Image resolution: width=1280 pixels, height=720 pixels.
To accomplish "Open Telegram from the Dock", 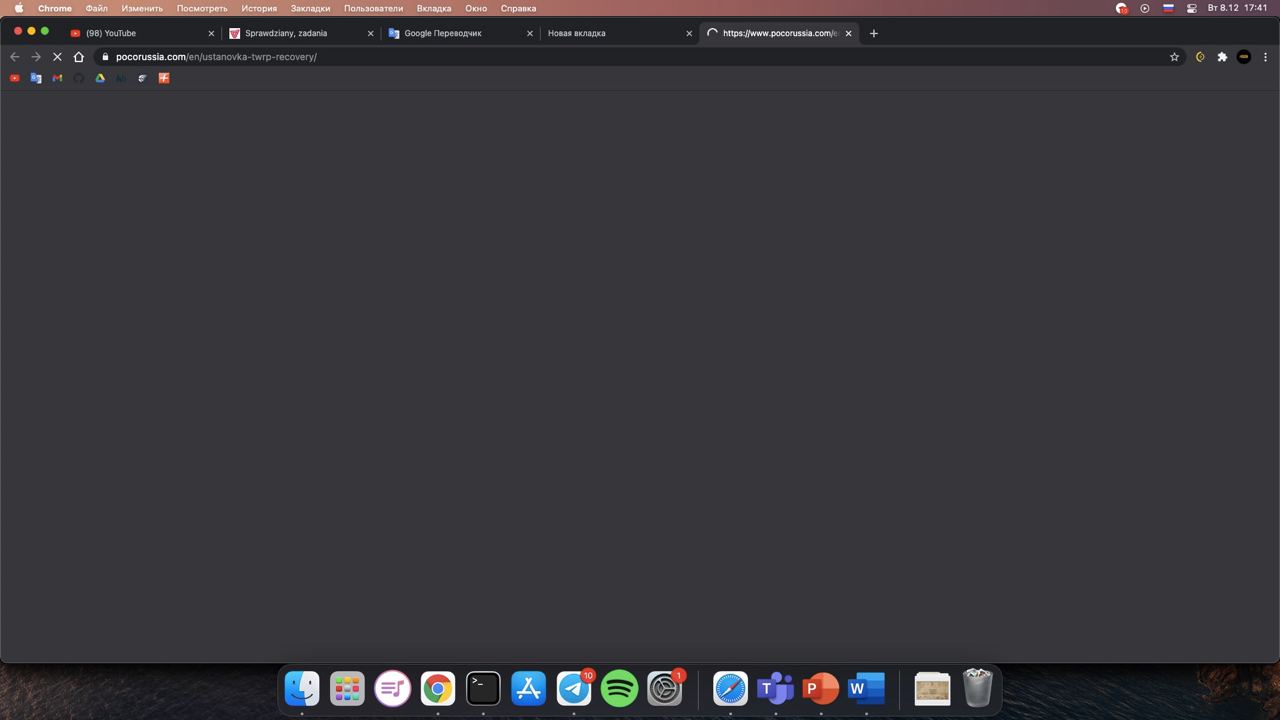I will point(574,688).
